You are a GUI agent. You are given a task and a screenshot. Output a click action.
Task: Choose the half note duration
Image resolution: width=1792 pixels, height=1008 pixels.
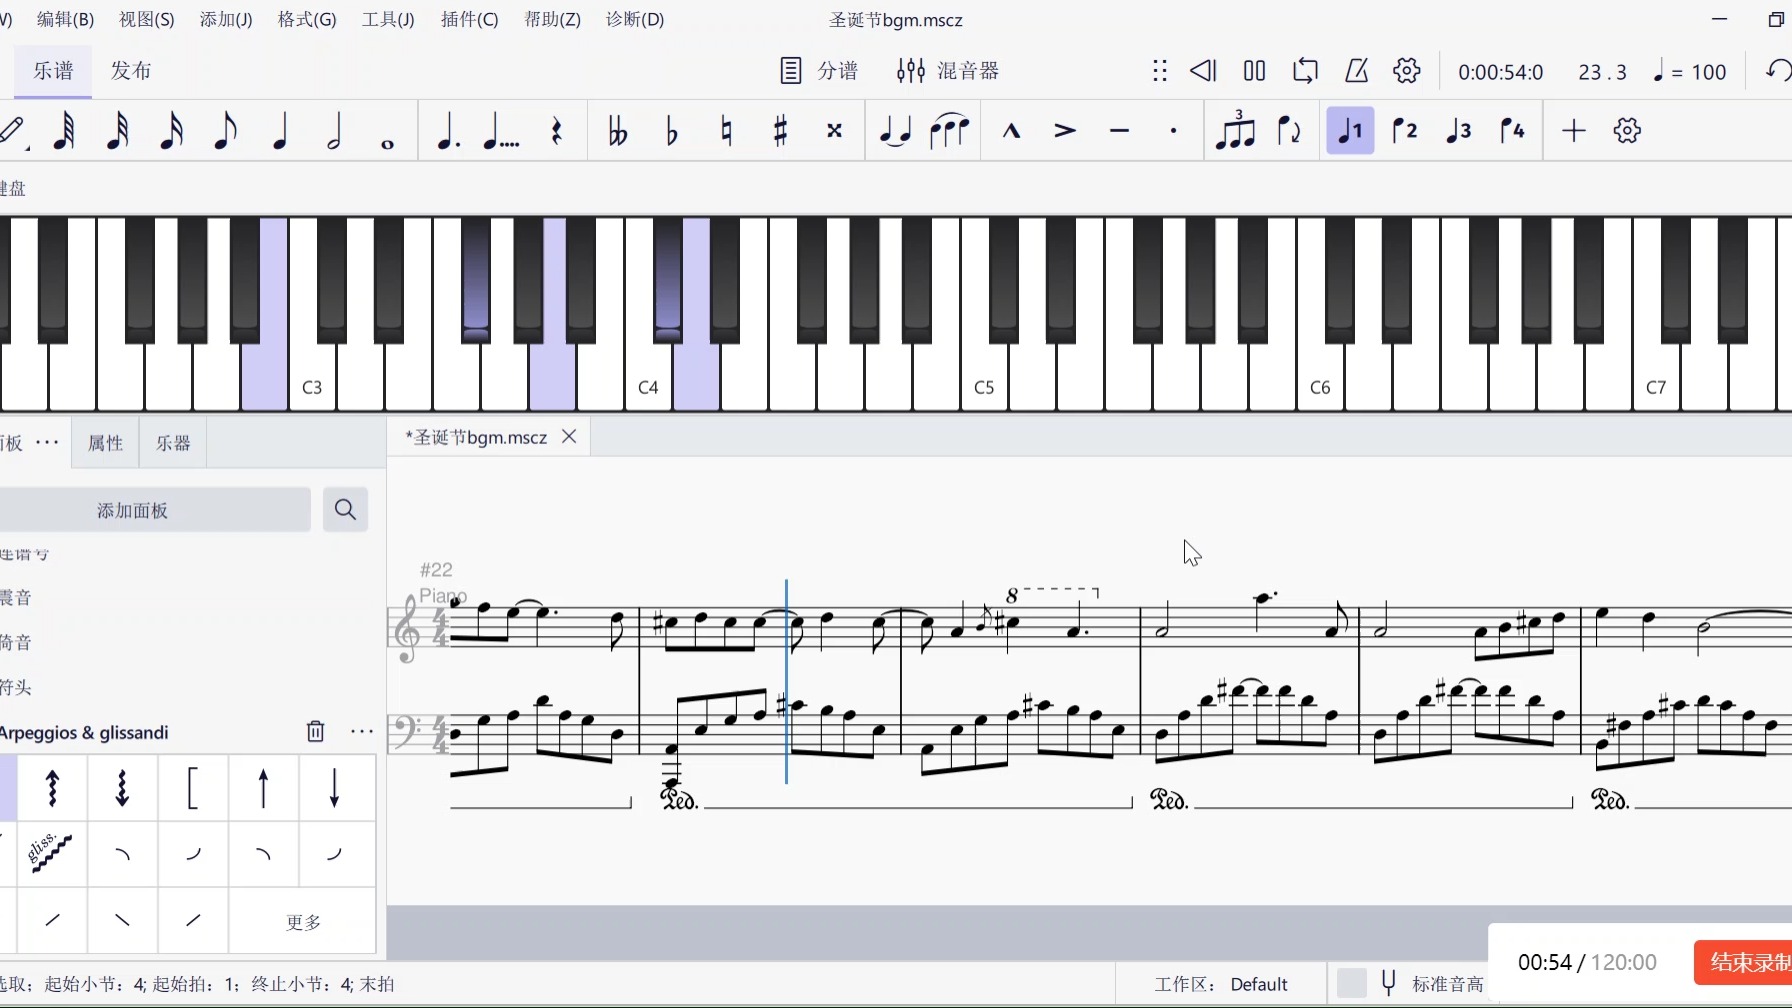point(334,131)
